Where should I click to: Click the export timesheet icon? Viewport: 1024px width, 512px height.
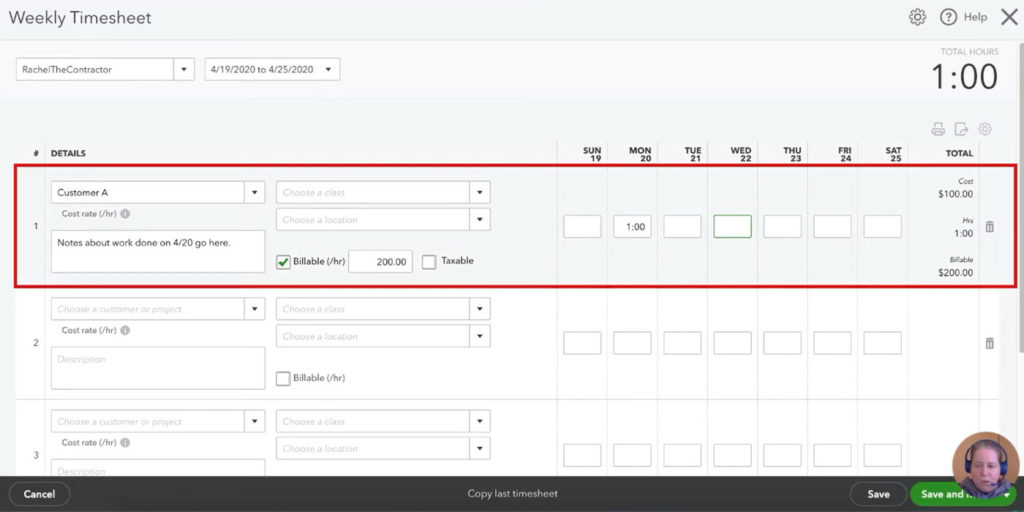(x=961, y=129)
